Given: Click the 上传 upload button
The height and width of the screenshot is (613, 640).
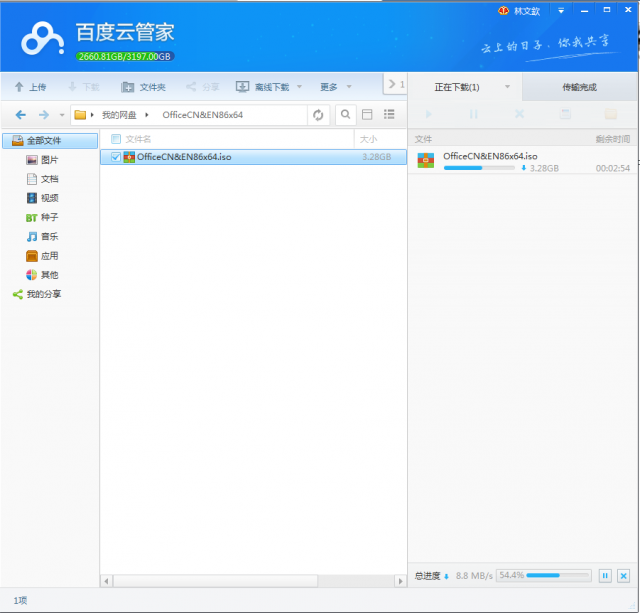Looking at the screenshot, I should tap(31, 87).
